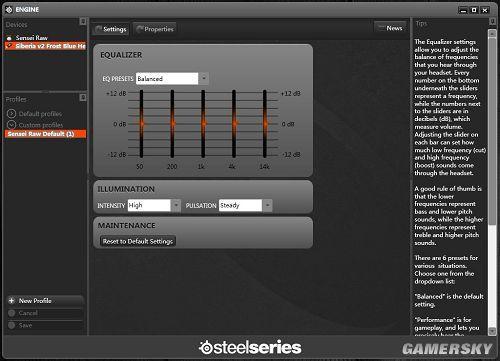Select the Sensei Raw Default (1) profile
The height and width of the screenshot is (361, 500).
(x=45, y=134)
